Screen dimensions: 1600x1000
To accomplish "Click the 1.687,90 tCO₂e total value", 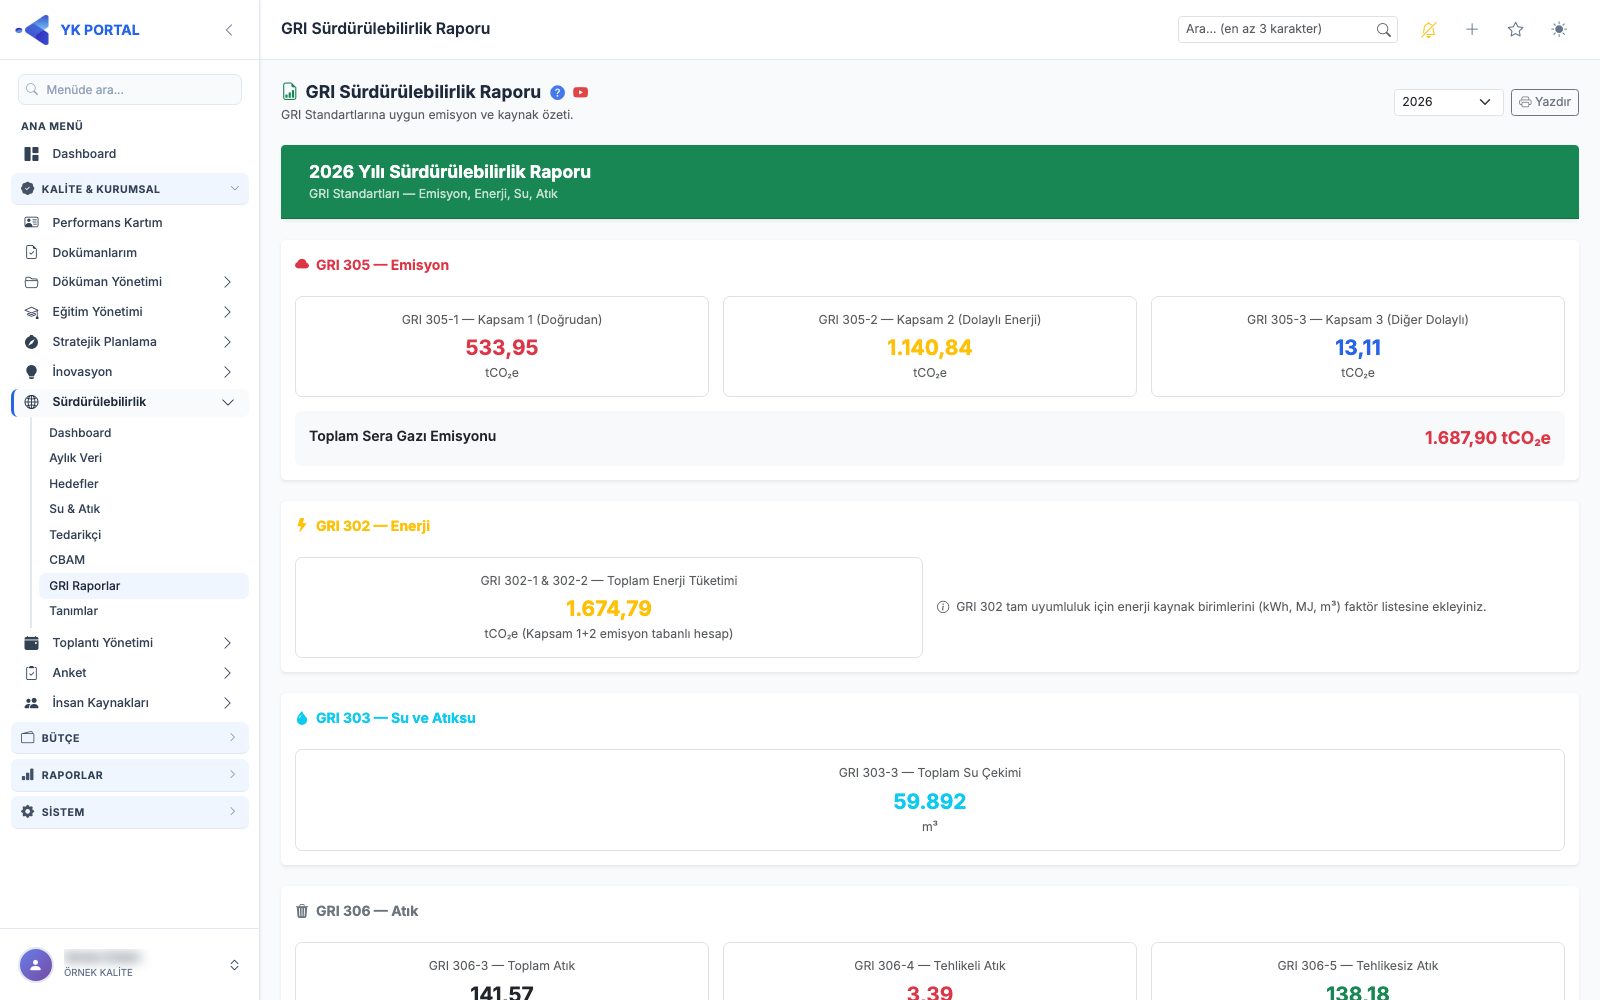I will click(1487, 438).
